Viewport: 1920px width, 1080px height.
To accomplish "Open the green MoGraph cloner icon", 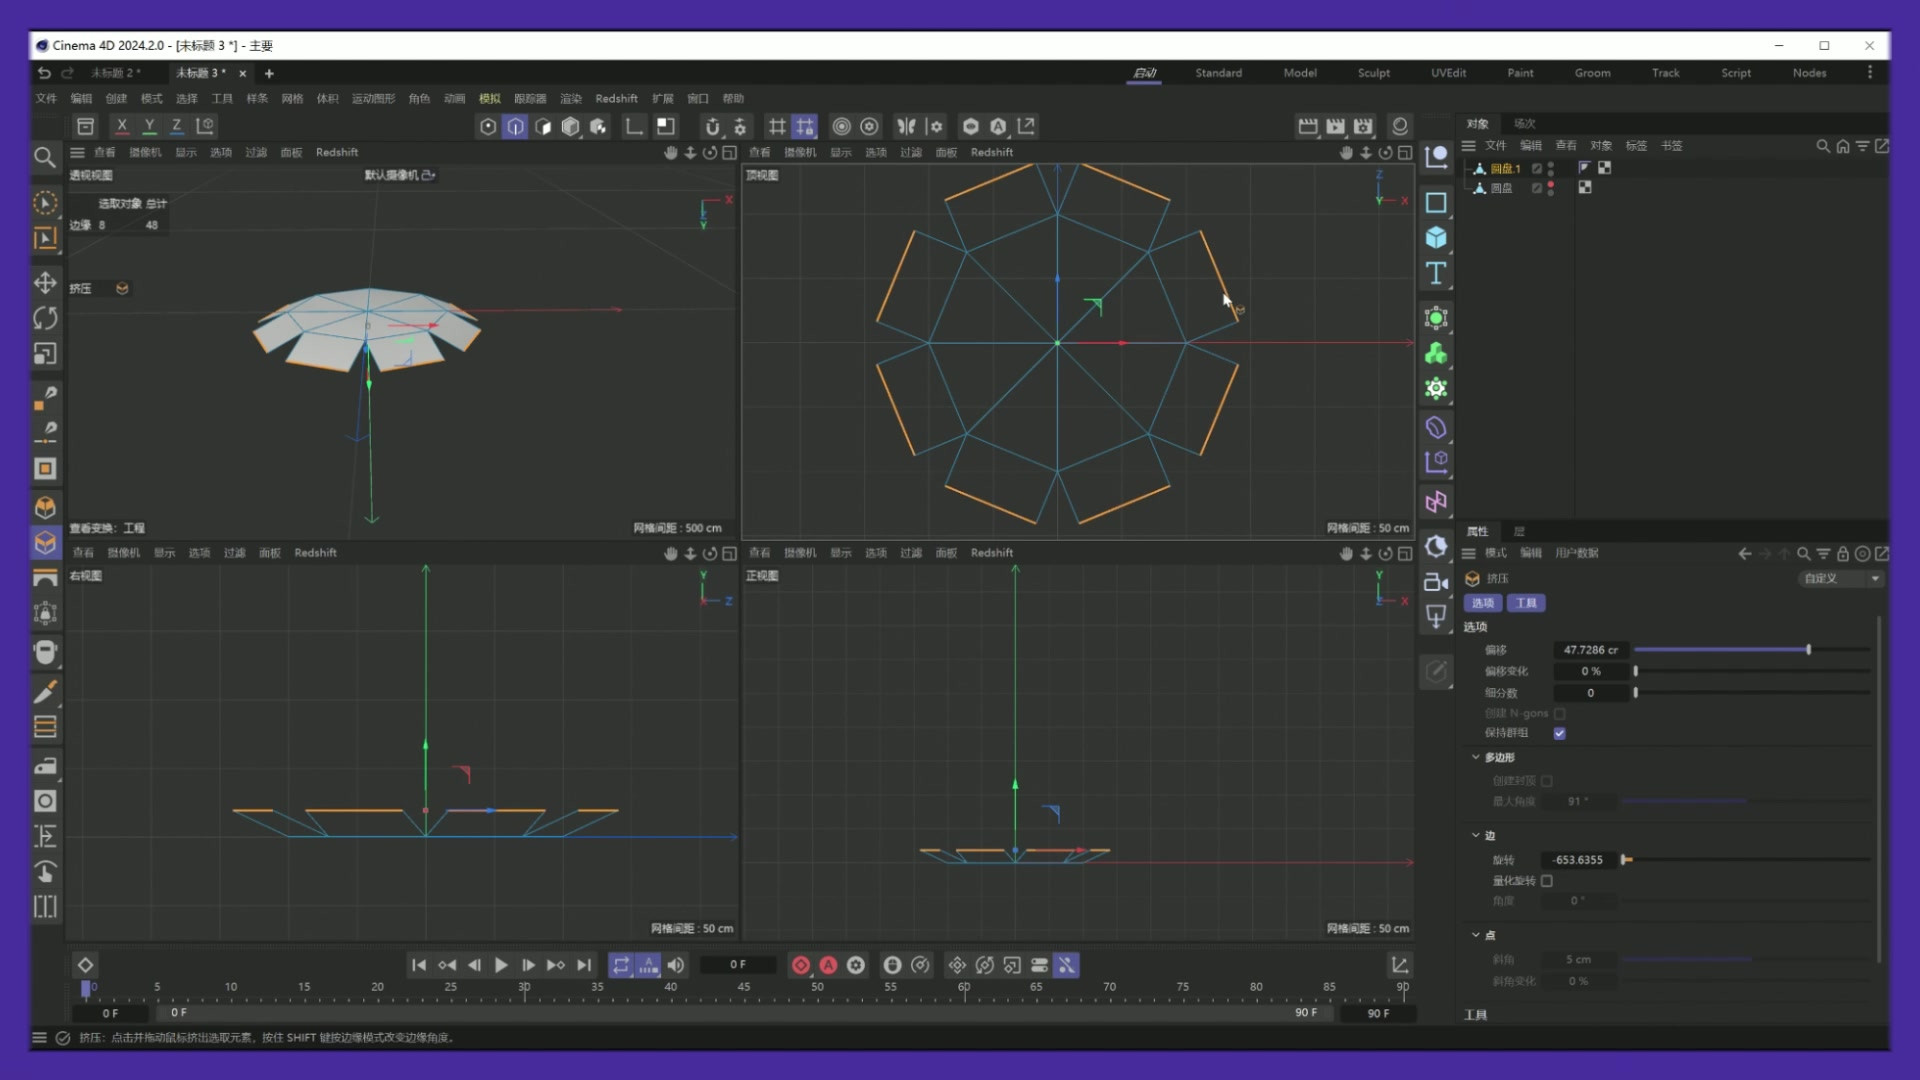I will pyautogui.click(x=1436, y=354).
